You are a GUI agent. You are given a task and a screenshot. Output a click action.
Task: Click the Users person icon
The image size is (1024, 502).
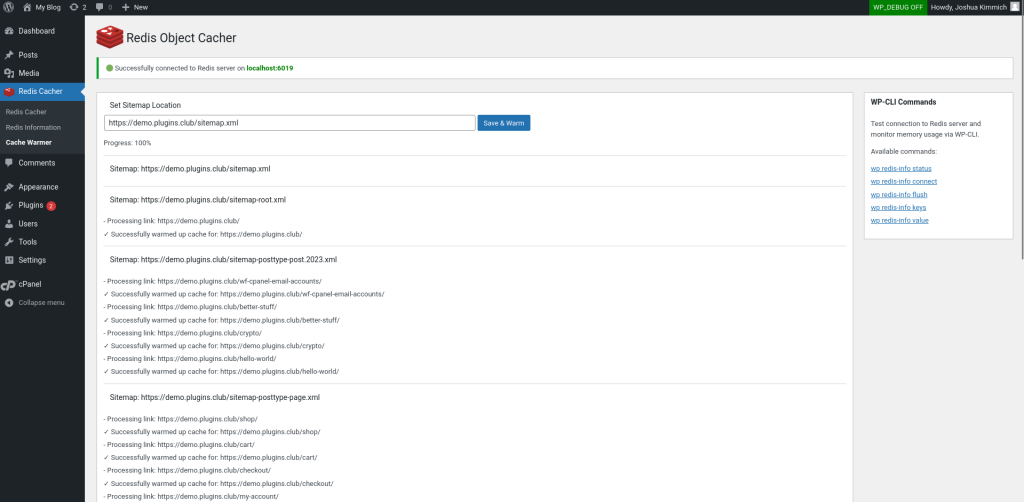coord(9,223)
